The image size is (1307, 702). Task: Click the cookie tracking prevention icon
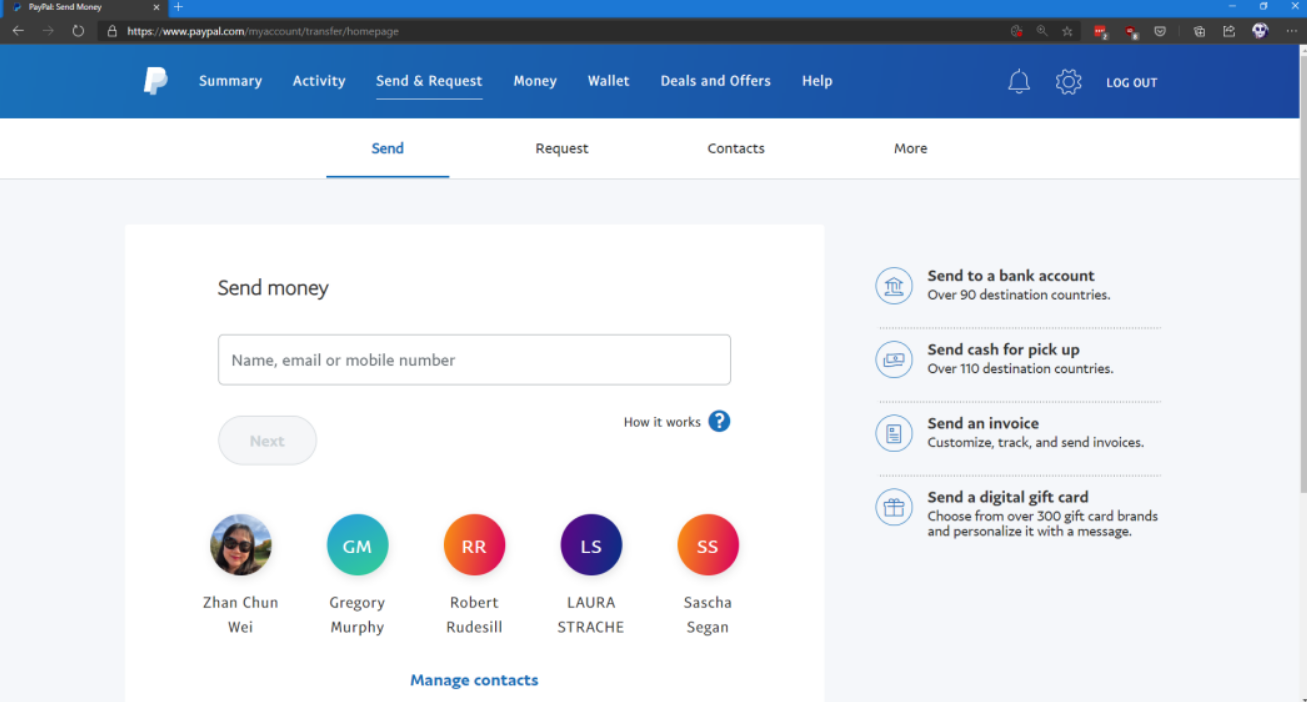[1016, 31]
